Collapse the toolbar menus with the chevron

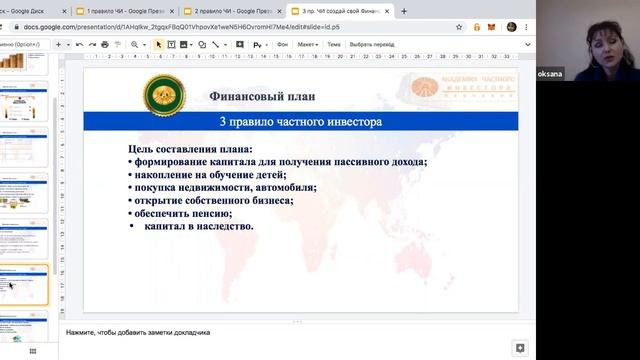tap(528, 44)
